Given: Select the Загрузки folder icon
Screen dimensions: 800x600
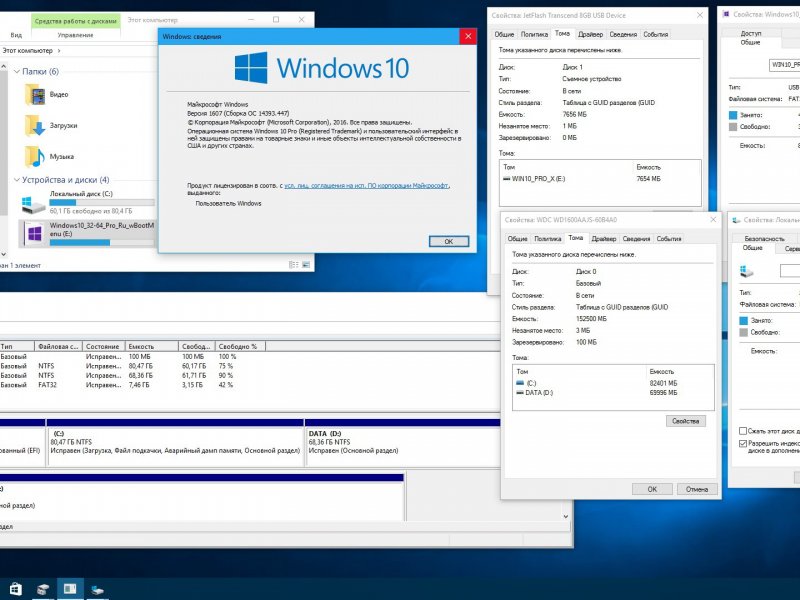Looking at the screenshot, I should [35, 126].
